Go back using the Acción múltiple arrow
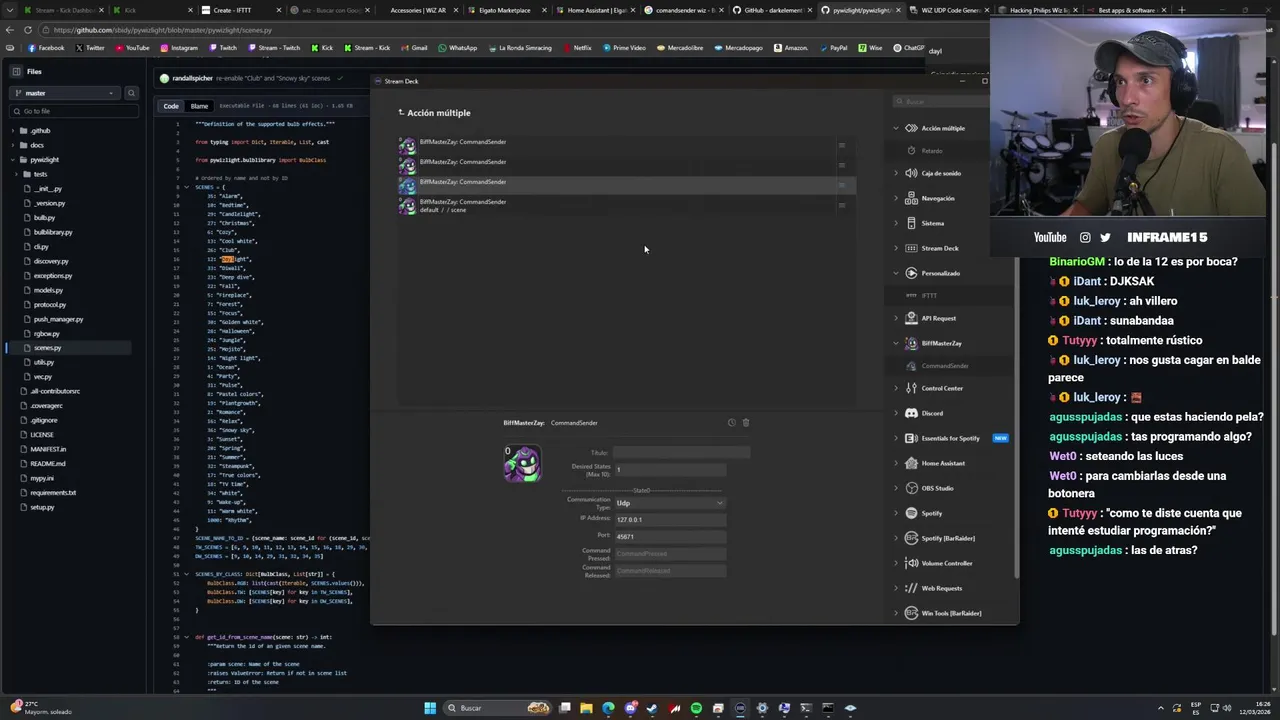Viewport: 1280px width, 720px height. tap(401, 113)
